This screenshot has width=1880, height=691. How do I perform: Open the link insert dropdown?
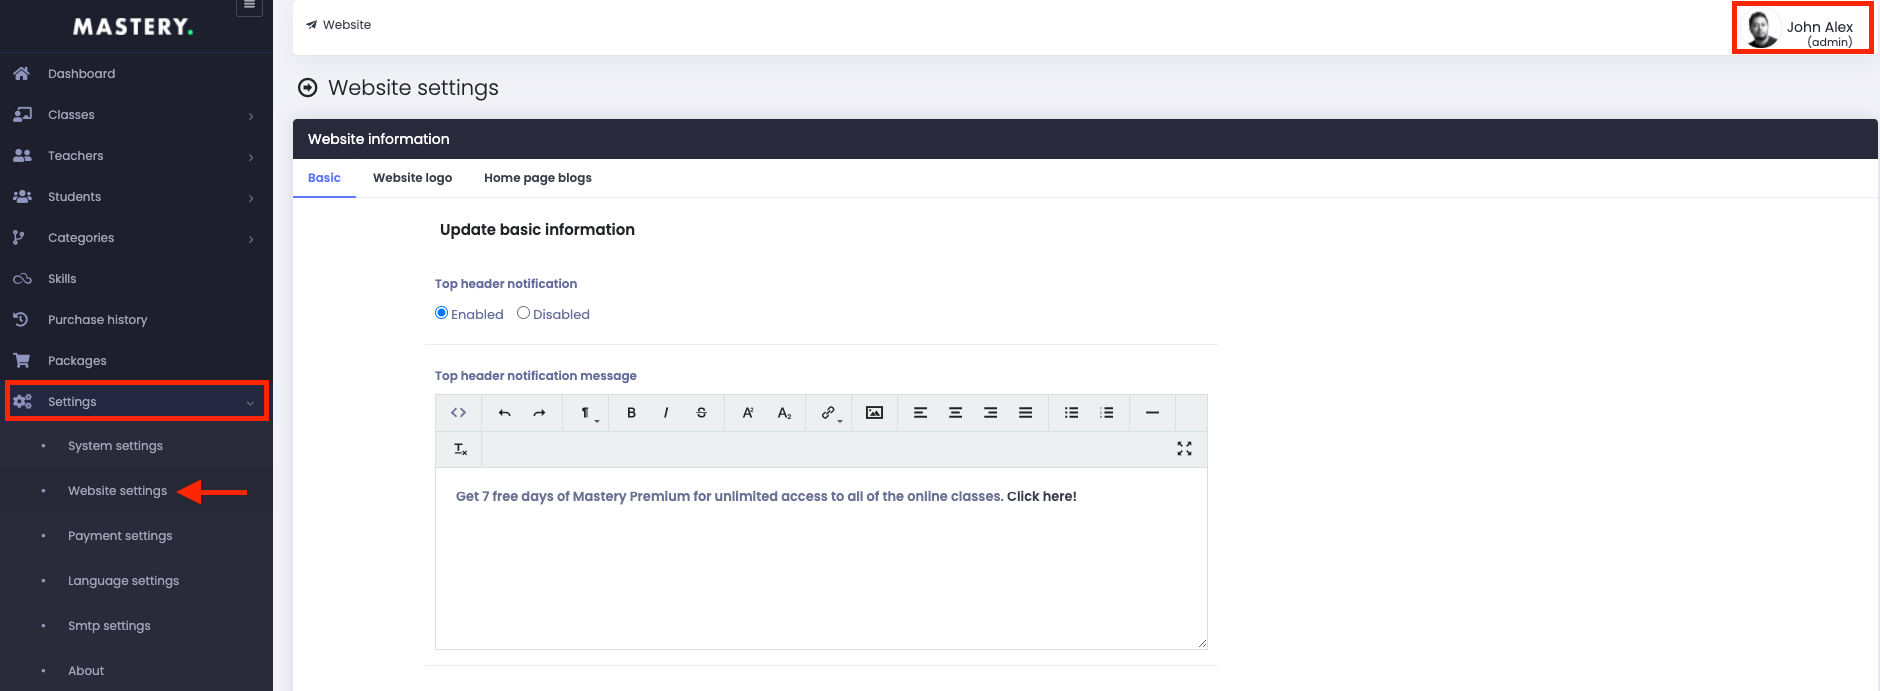point(830,413)
